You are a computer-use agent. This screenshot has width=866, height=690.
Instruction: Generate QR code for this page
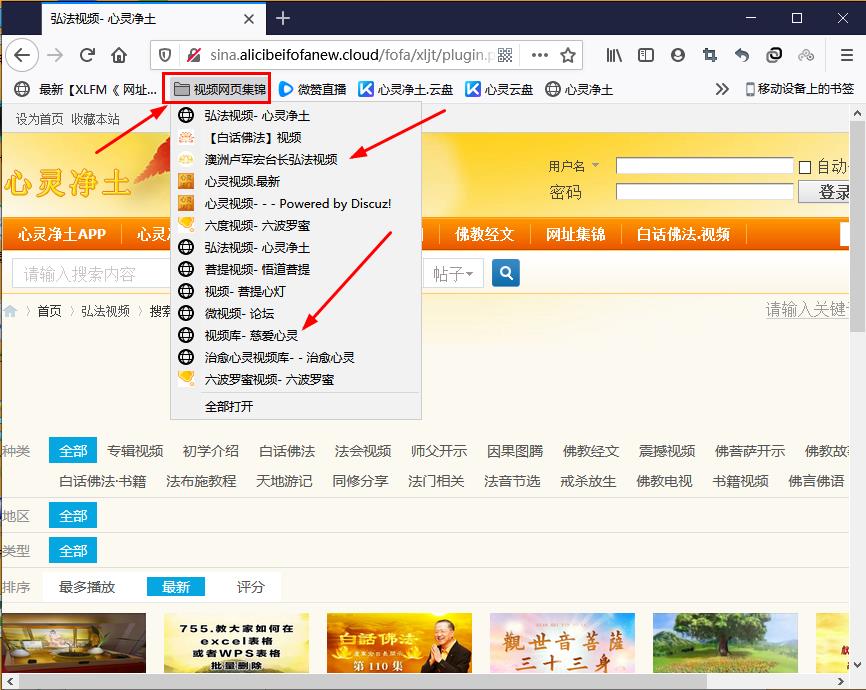coord(505,55)
